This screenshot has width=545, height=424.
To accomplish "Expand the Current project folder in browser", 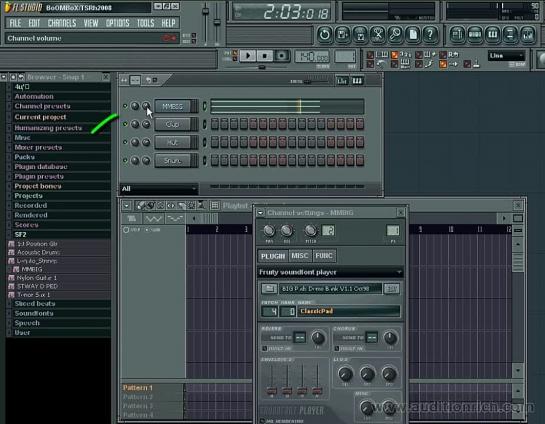I will pos(40,117).
